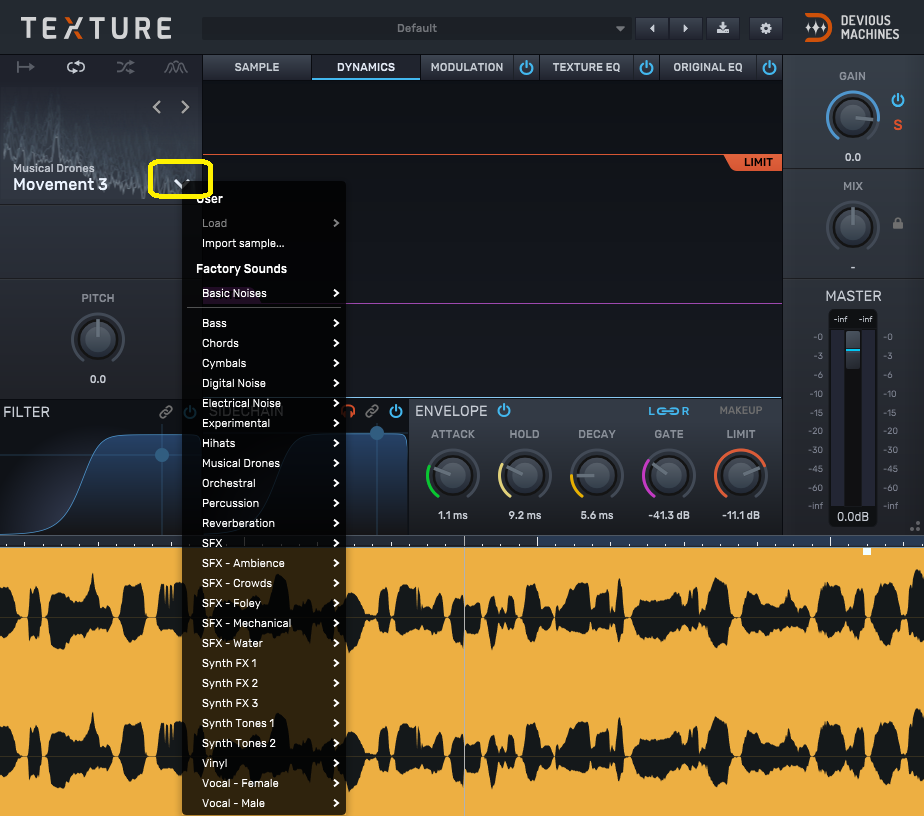Click the Master 0.0dB value field
The width and height of the screenshot is (924, 817).
[x=853, y=517]
